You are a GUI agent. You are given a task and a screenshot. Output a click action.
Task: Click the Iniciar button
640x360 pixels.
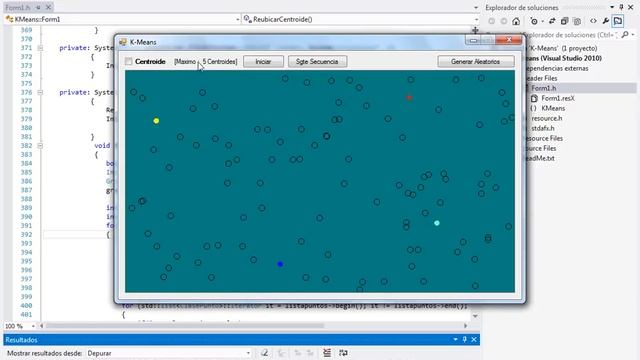[x=263, y=62]
